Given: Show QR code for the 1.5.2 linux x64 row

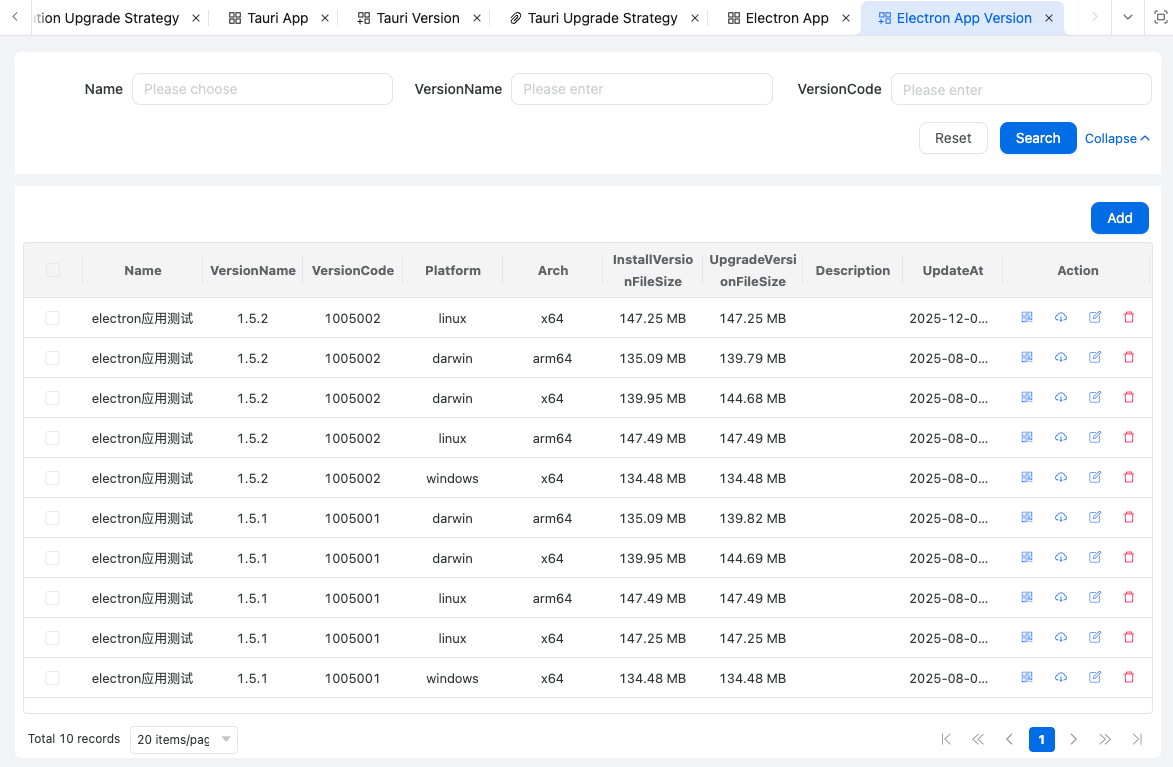Looking at the screenshot, I should [x=1026, y=317].
